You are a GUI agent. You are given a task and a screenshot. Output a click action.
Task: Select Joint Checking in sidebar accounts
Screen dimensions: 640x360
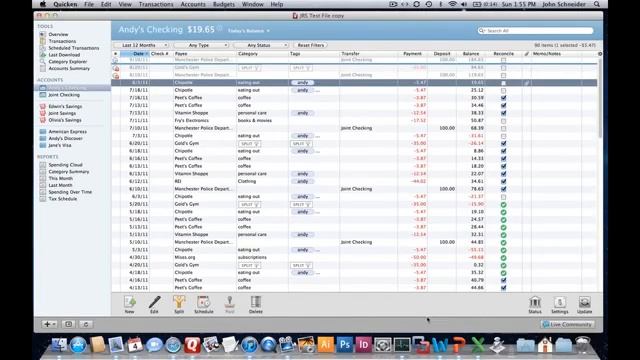64,95
